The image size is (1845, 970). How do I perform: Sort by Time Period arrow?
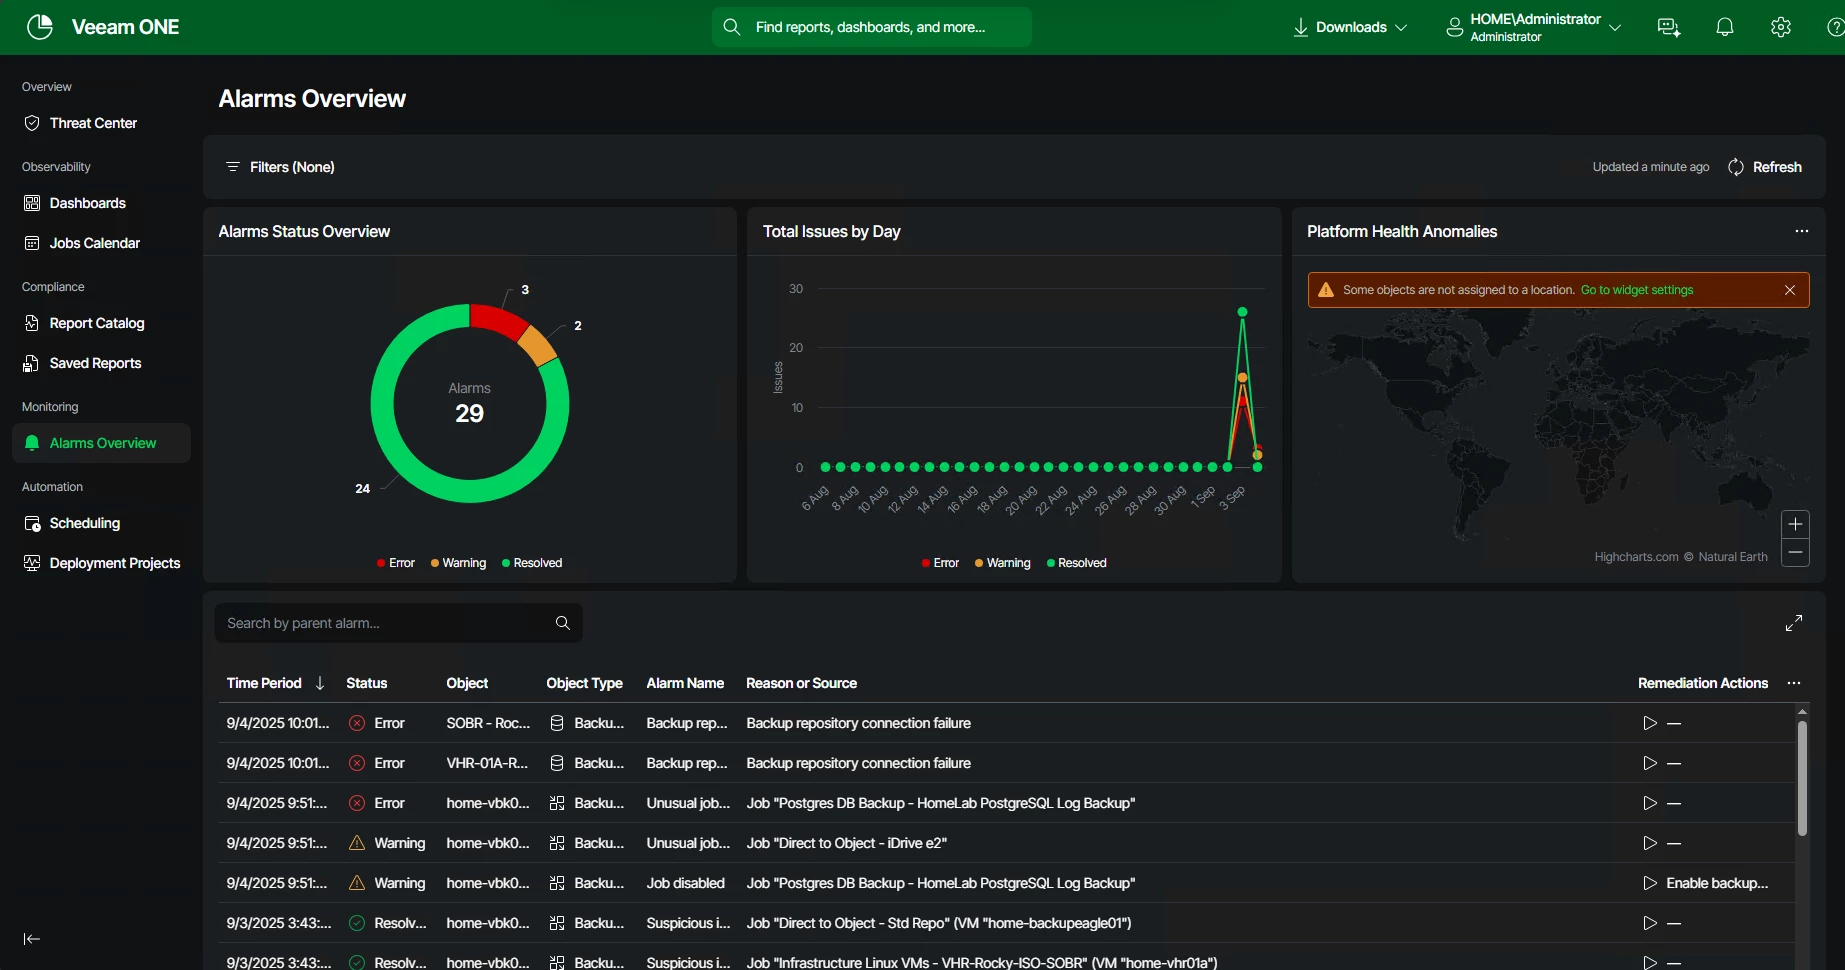320,683
